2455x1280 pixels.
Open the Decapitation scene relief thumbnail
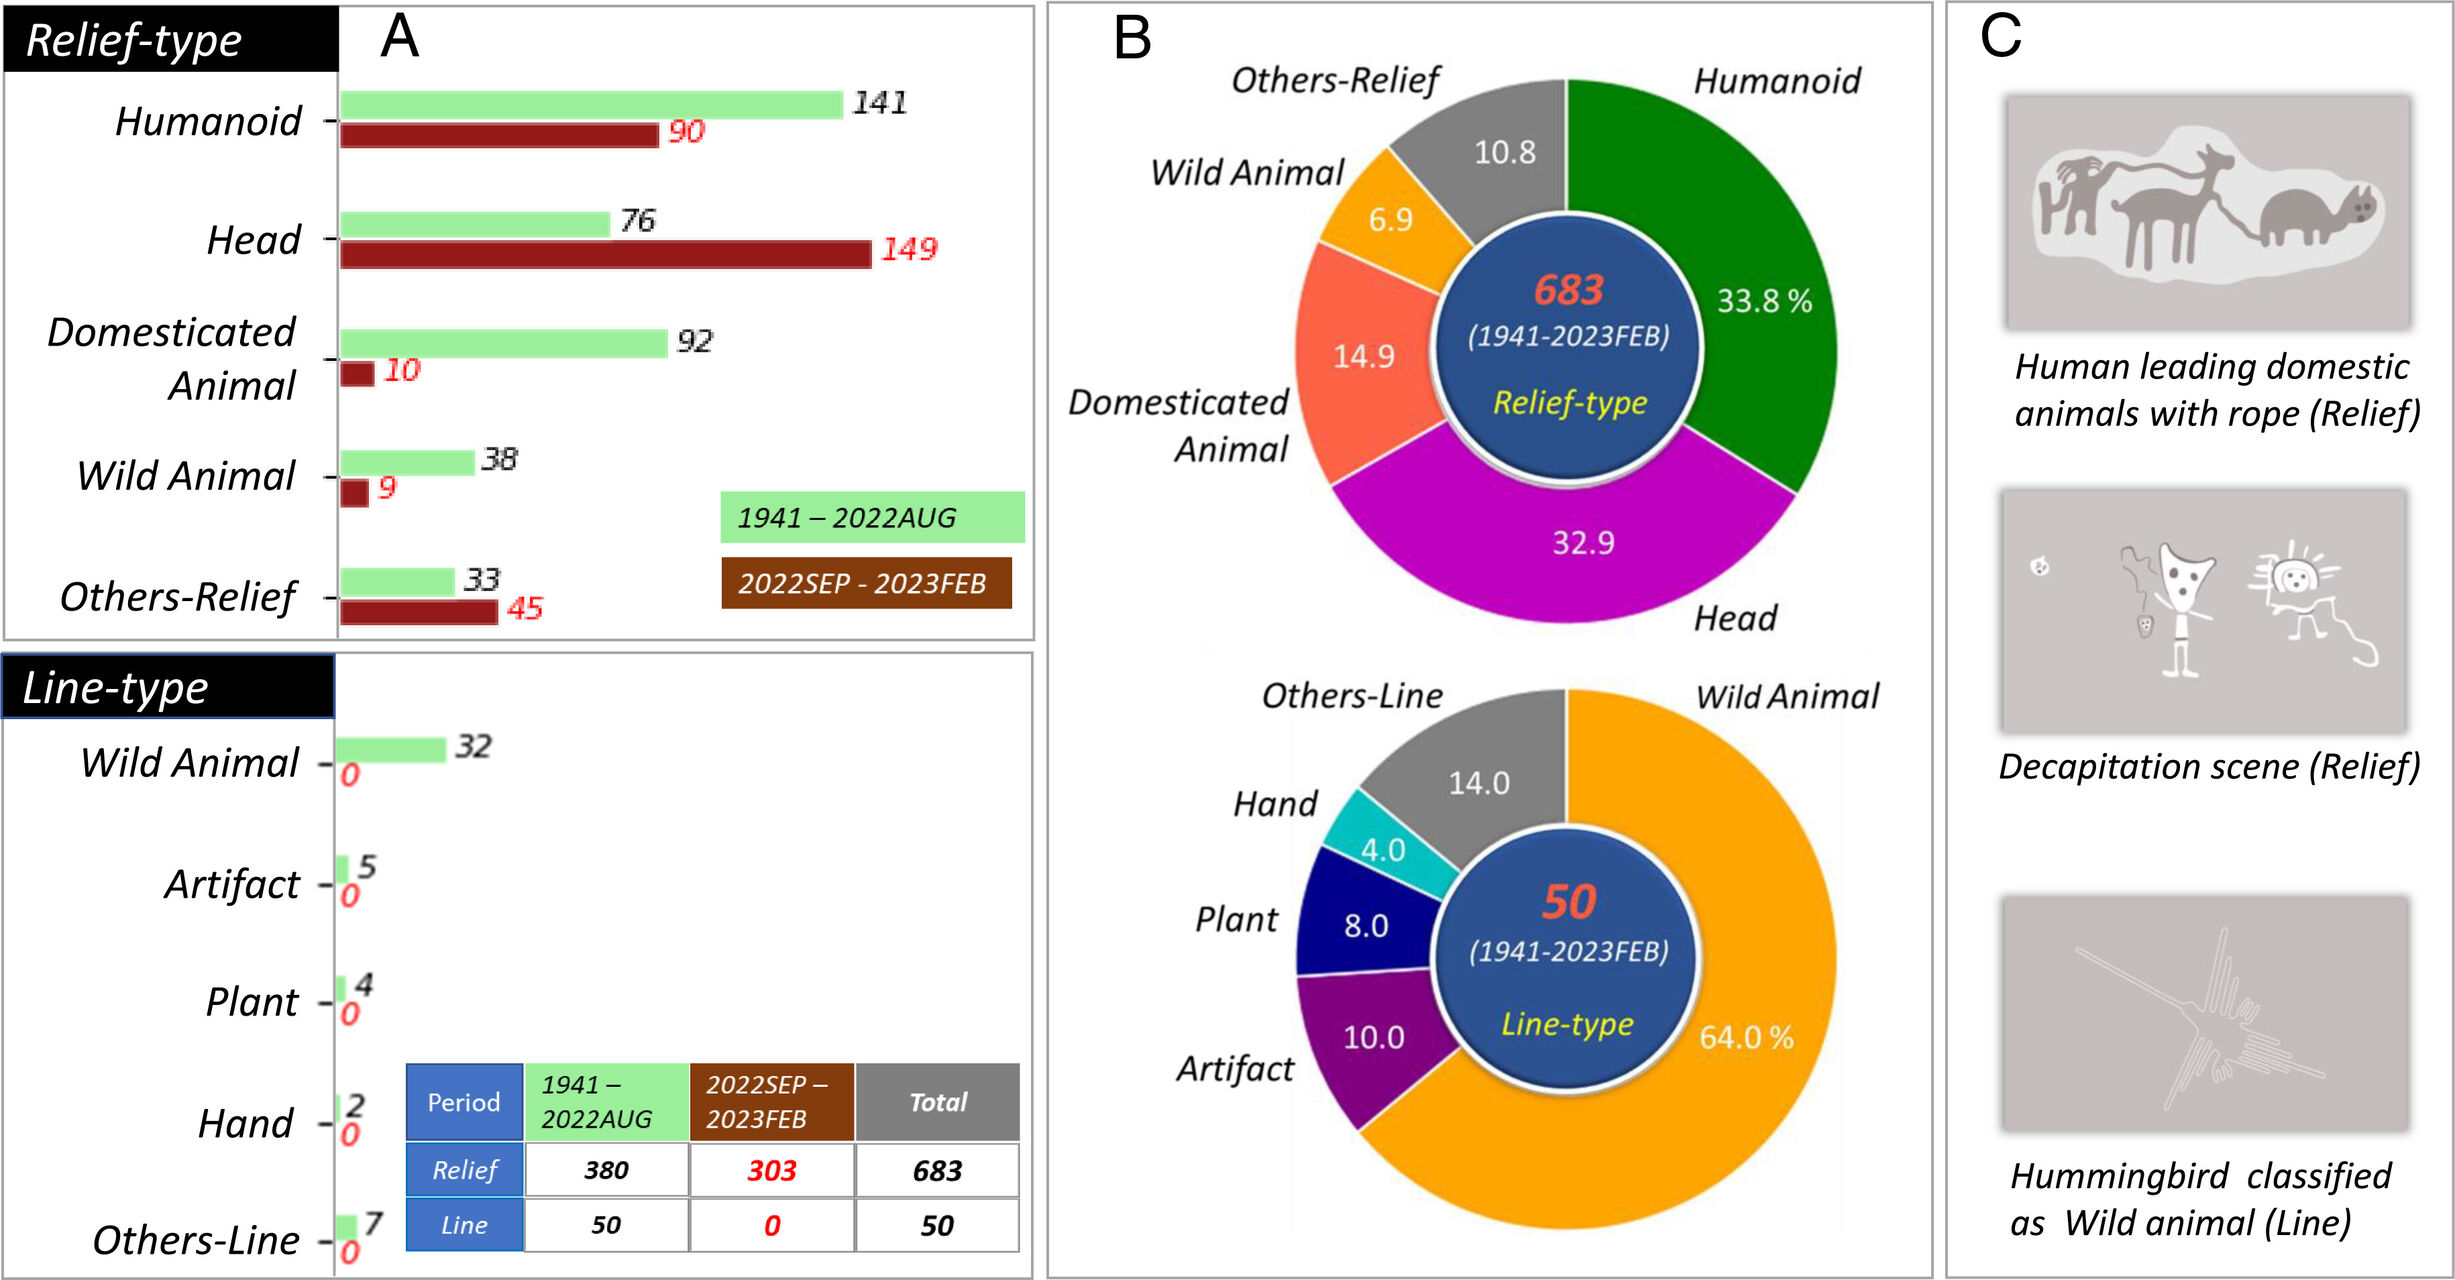pos(2204,611)
